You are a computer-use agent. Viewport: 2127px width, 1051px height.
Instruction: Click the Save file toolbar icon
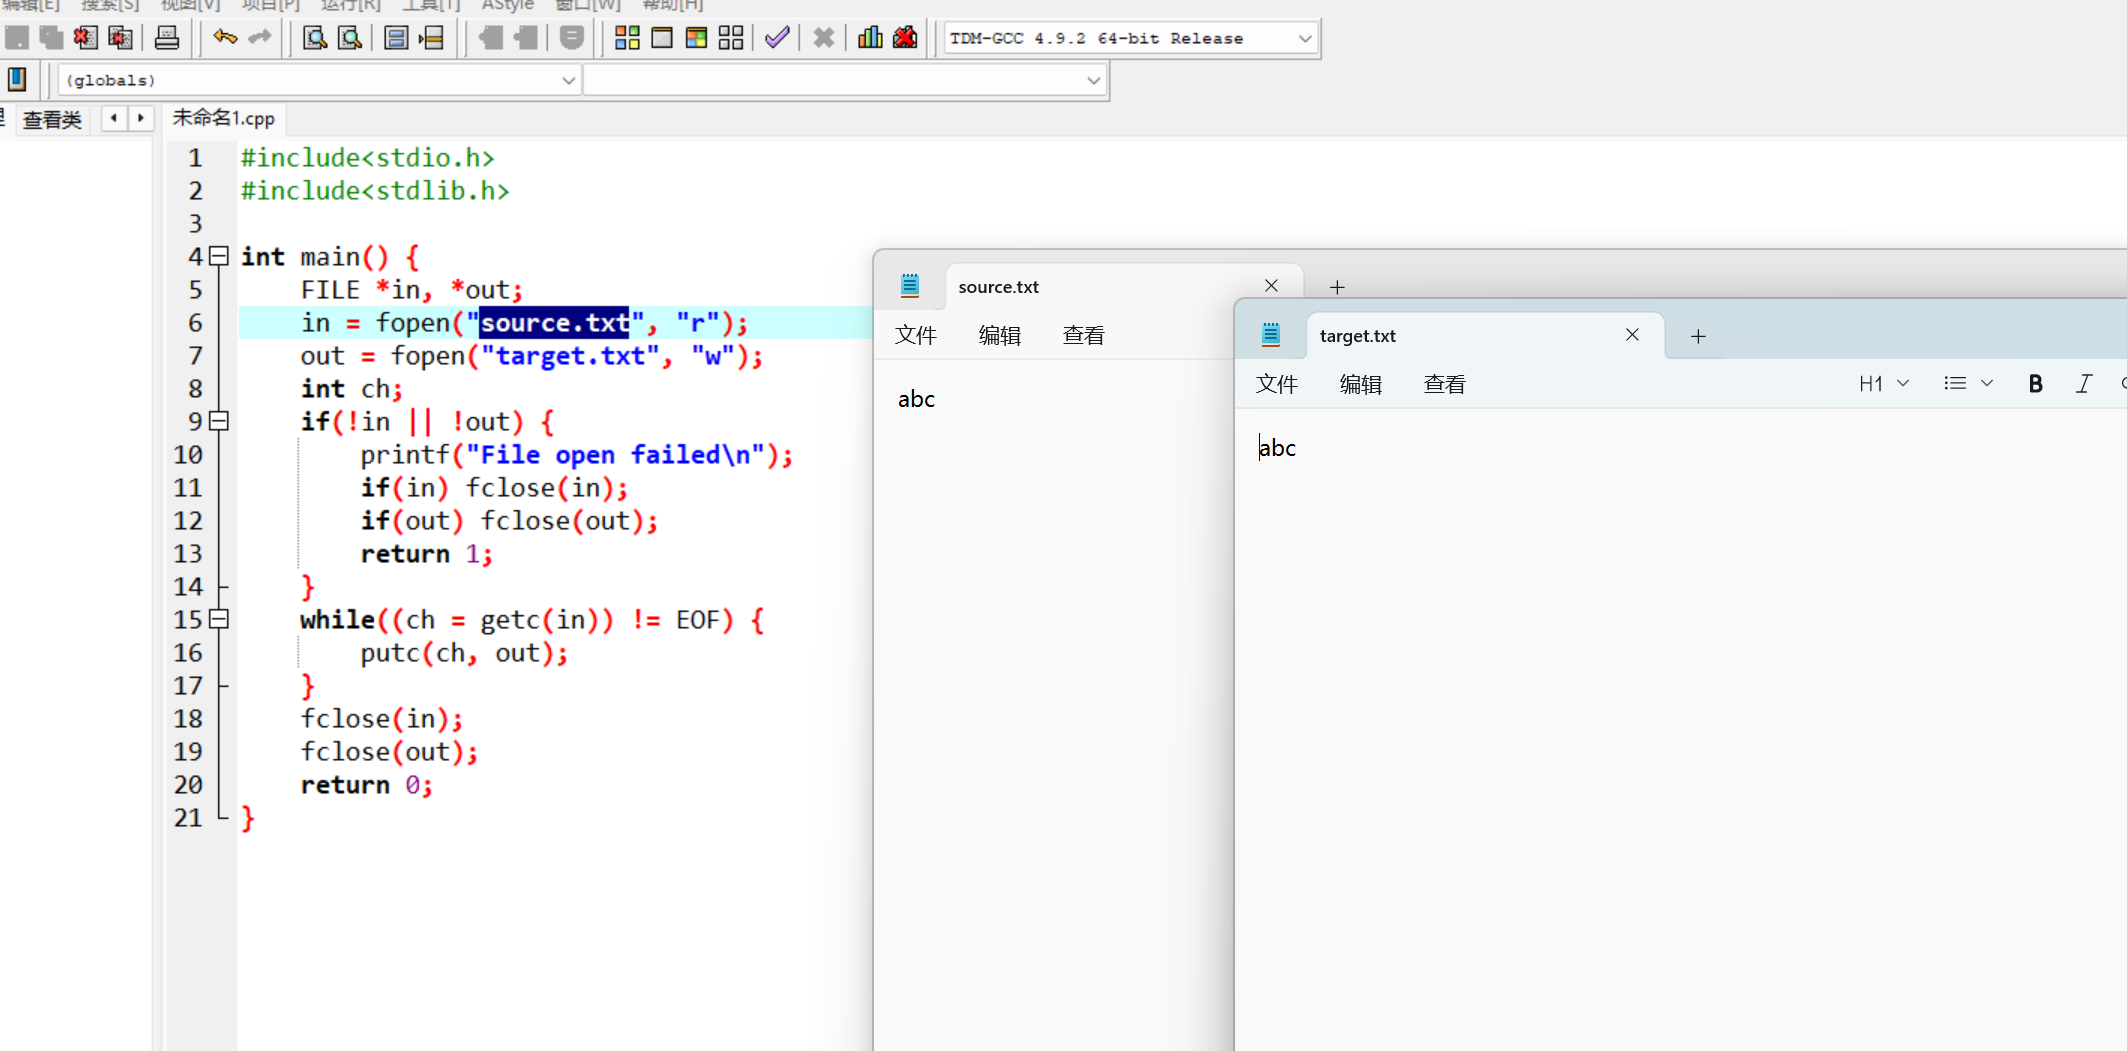pyautogui.click(x=17, y=38)
